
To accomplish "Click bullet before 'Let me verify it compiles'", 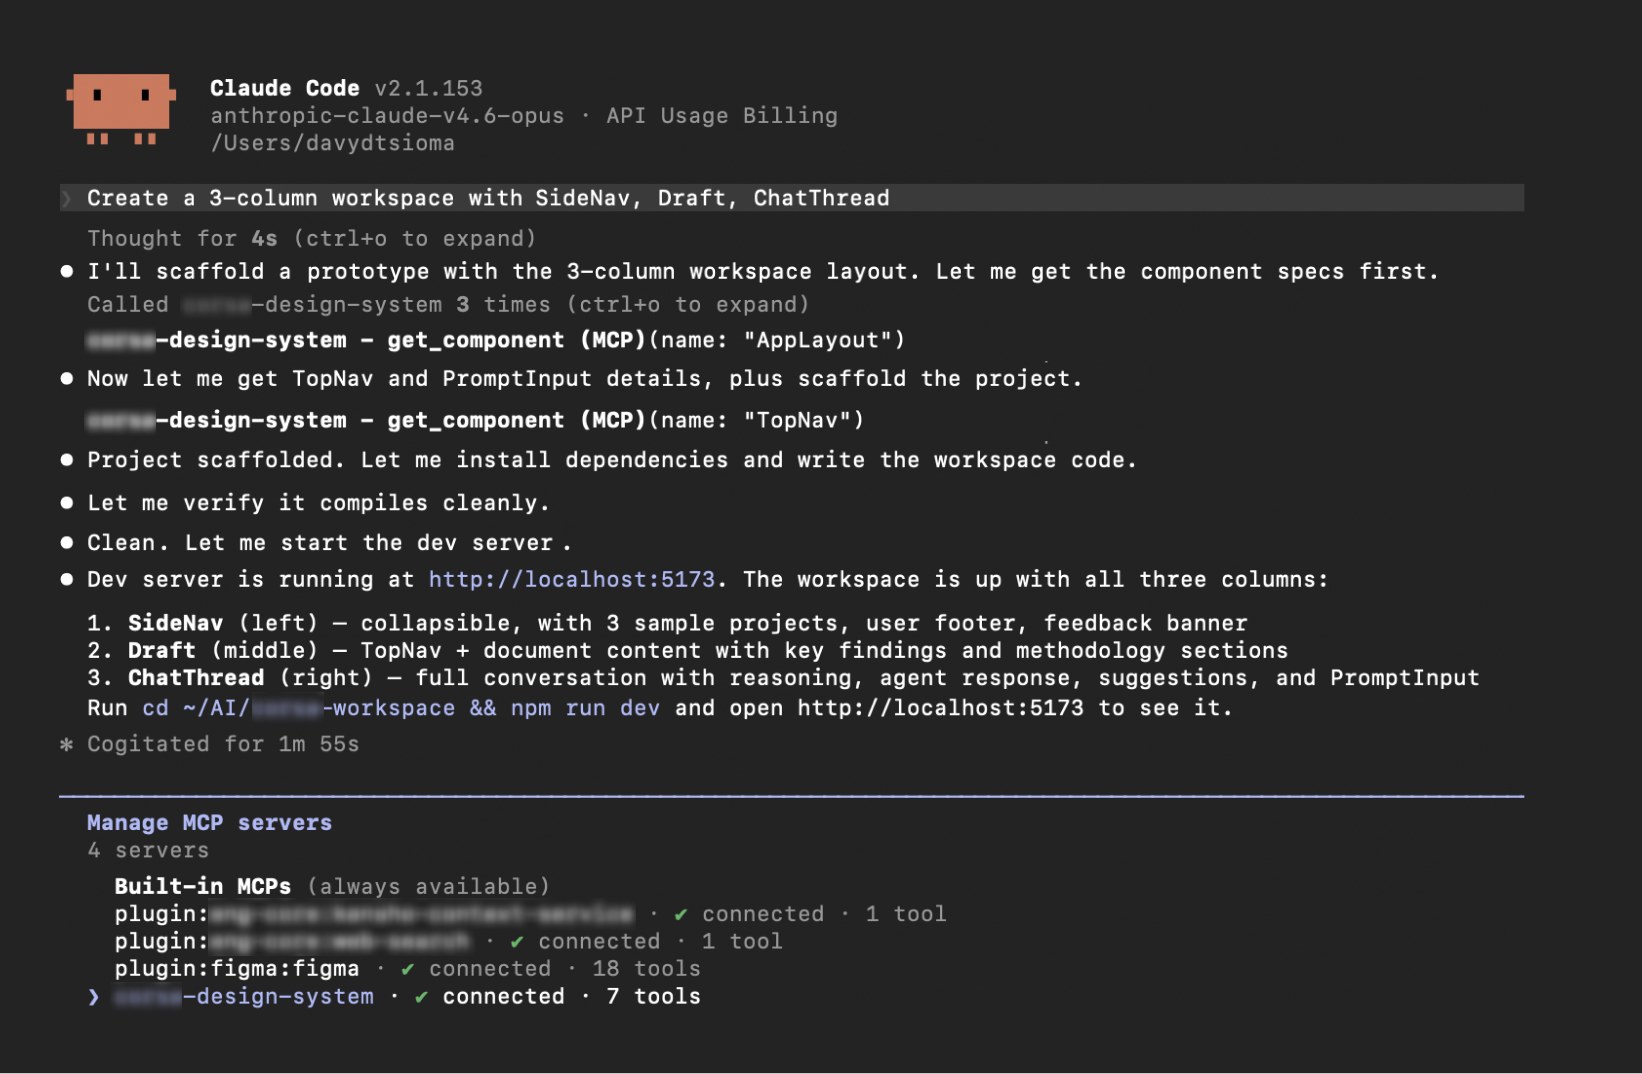I will [67, 503].
